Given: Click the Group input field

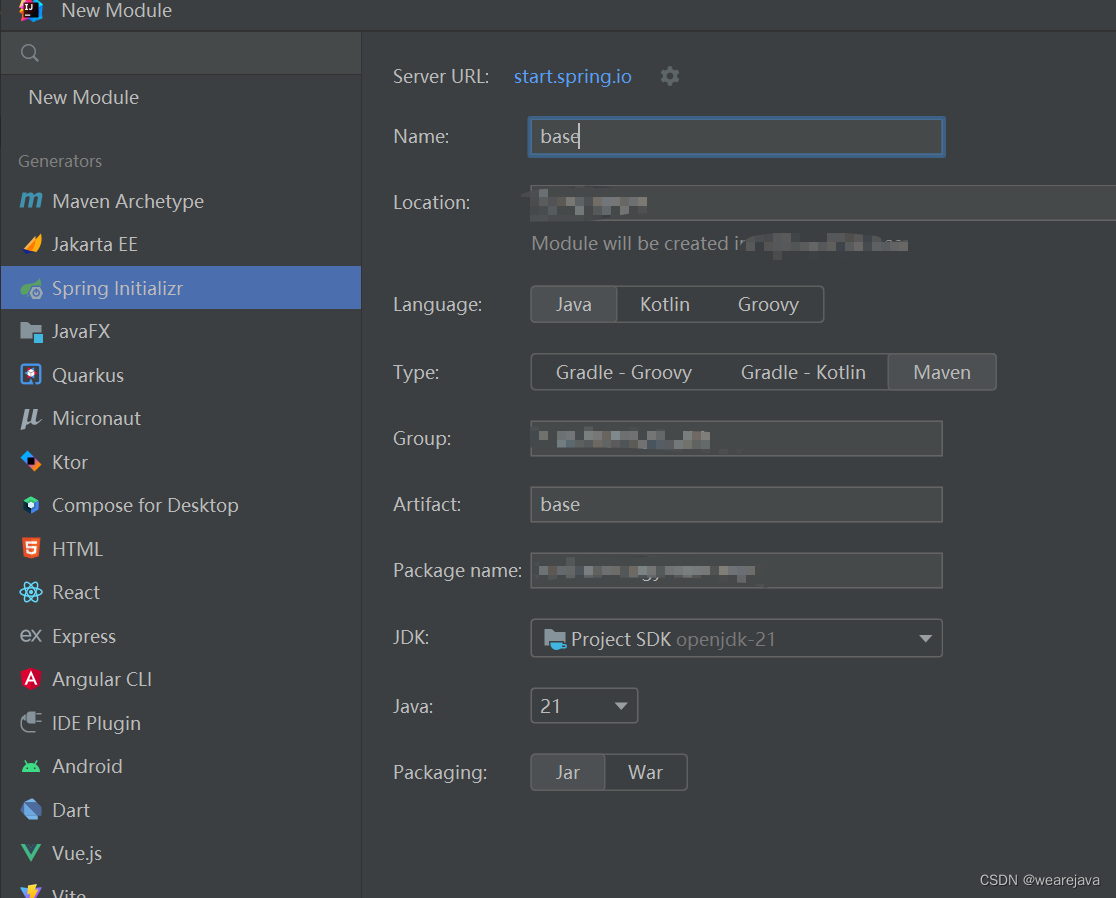Looking at the screenshot, I should [x=737, y=438].
